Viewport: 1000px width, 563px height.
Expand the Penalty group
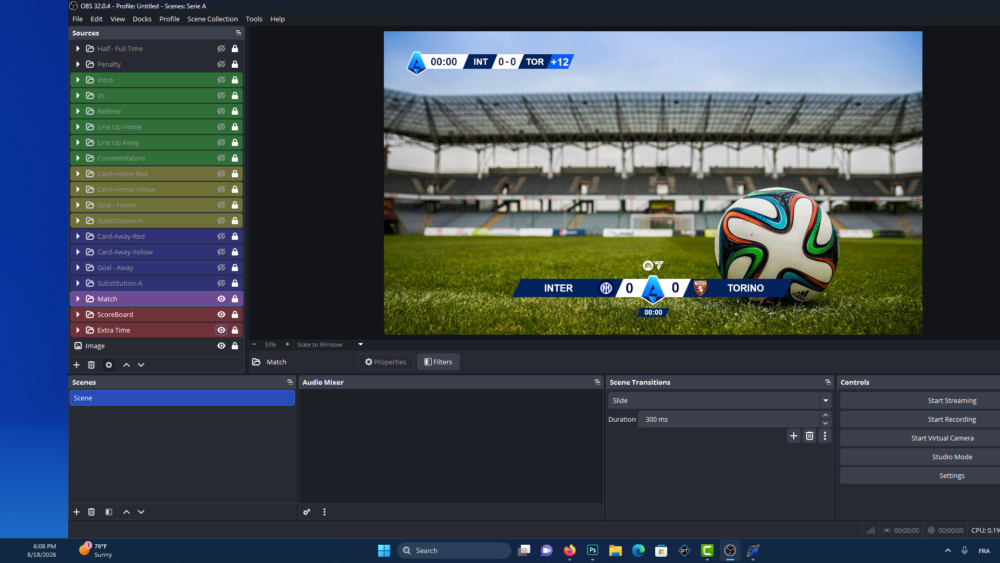[78, 64]
